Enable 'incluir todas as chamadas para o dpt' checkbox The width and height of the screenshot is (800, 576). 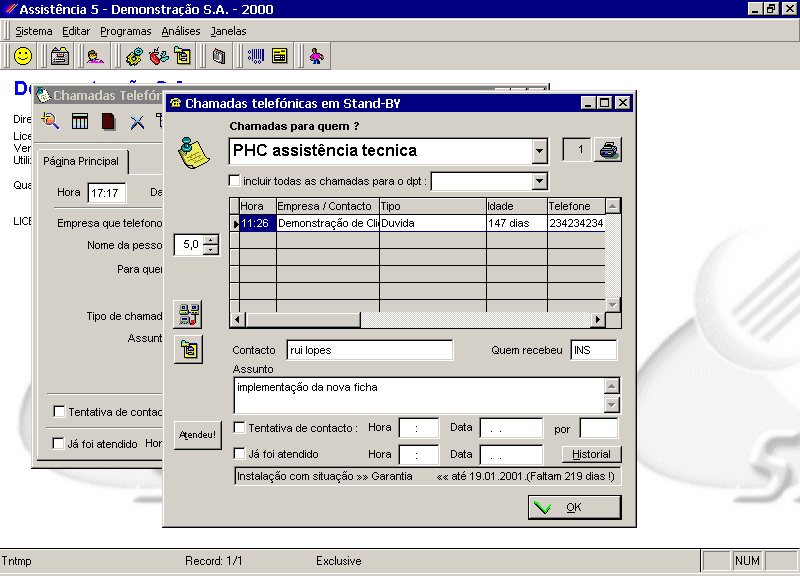(235, 181)
